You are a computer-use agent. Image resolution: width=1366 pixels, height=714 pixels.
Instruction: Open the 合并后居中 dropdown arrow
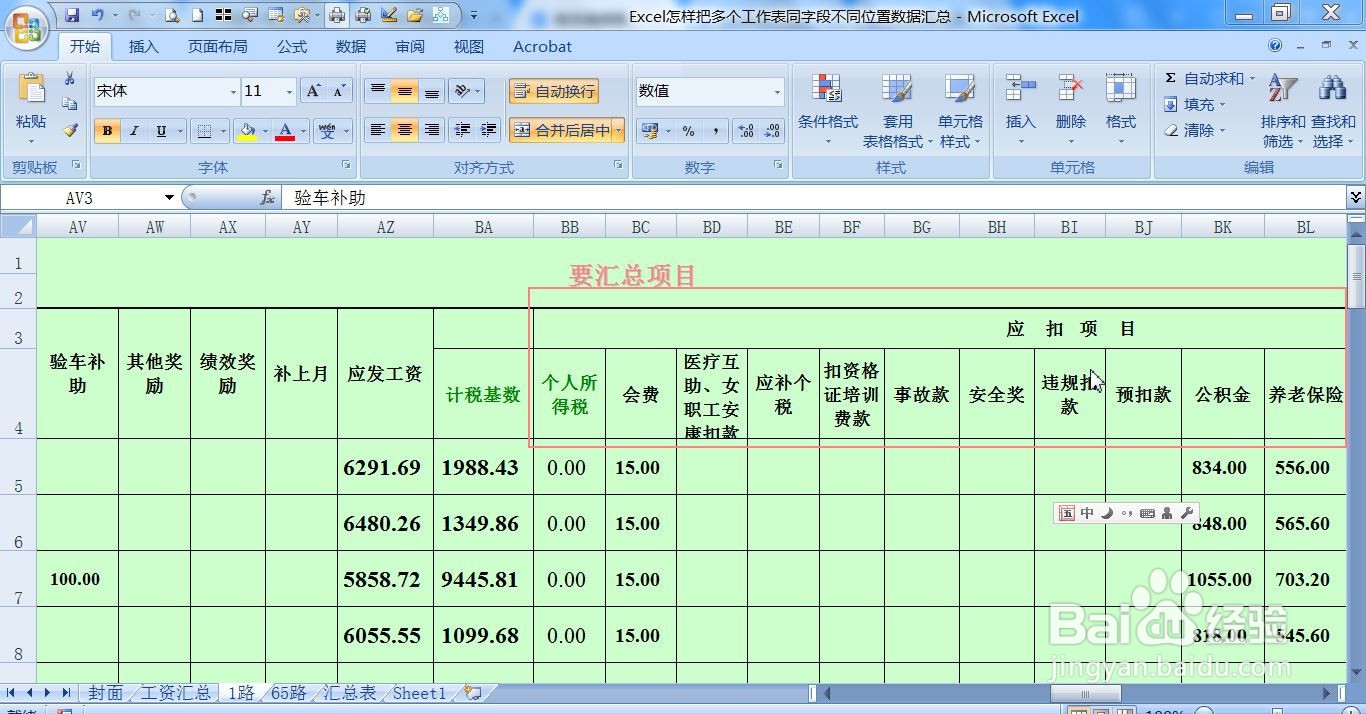[618, 130]
